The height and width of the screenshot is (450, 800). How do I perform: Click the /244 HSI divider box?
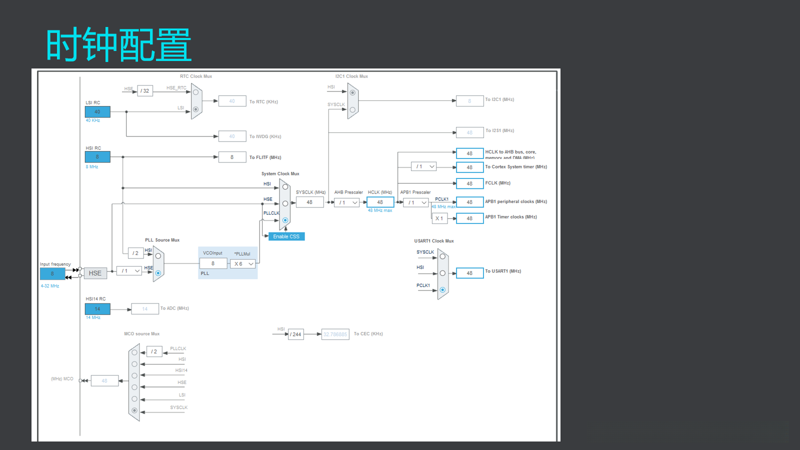click(296, 334)
